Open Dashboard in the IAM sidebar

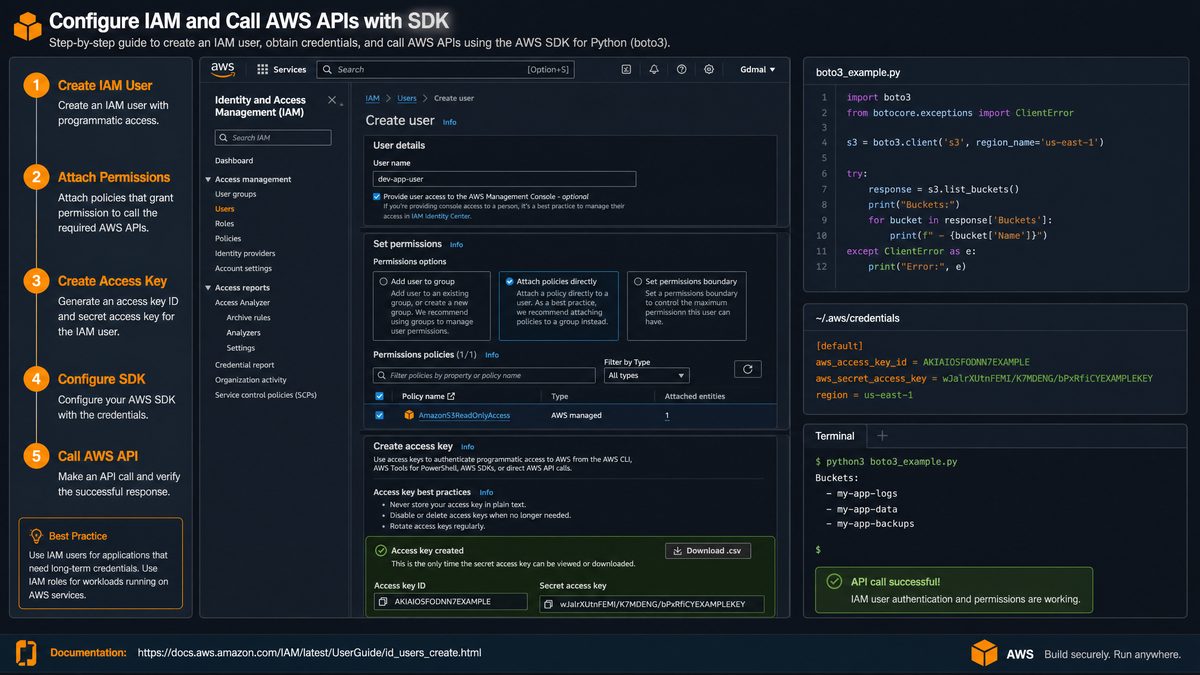[234, 160]
